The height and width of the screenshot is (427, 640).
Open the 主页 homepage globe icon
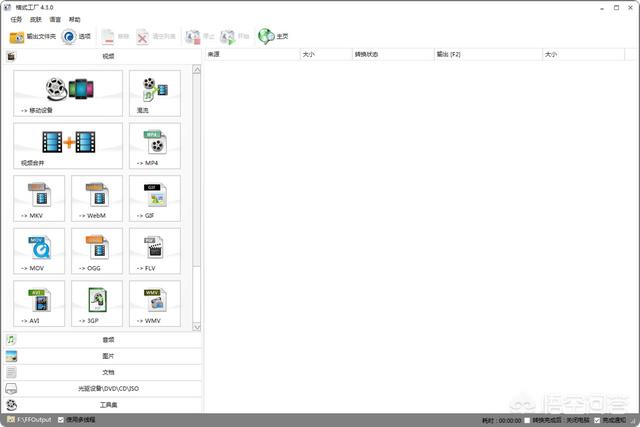pos(266,36)
